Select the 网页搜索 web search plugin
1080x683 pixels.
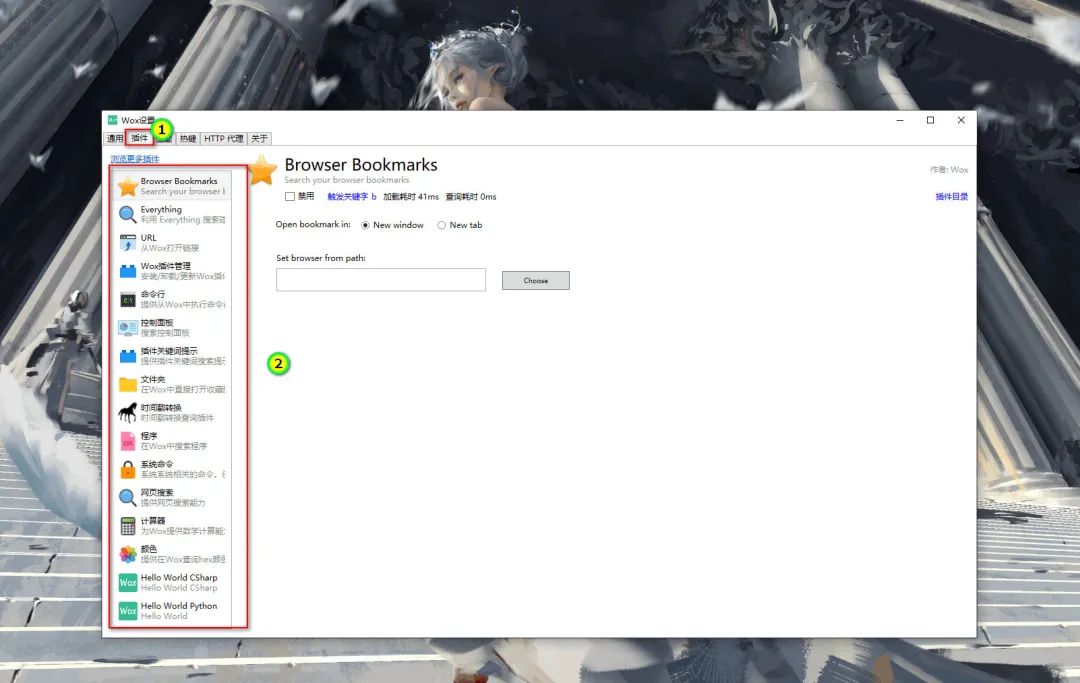click(x=172, y=497)
